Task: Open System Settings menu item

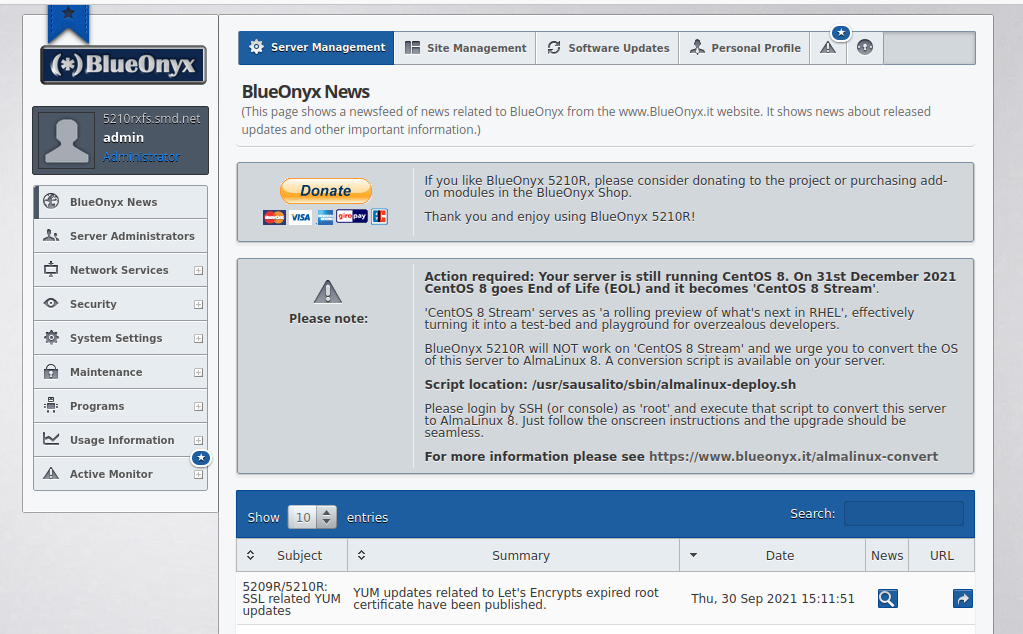Action: [x=121, y=338]
